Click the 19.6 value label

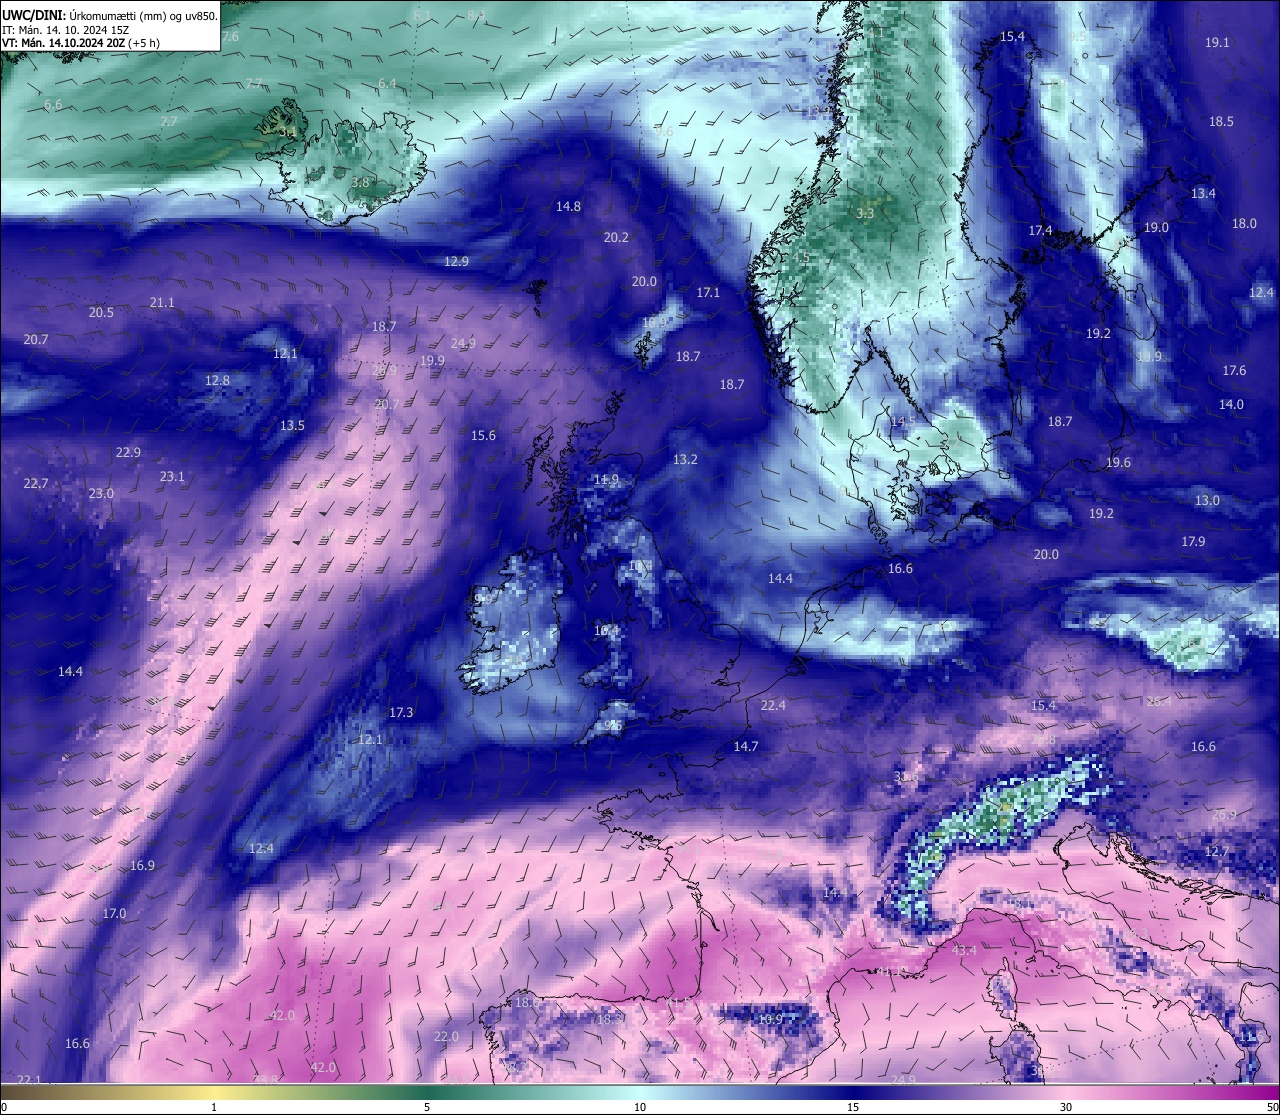coord(1118,462)
